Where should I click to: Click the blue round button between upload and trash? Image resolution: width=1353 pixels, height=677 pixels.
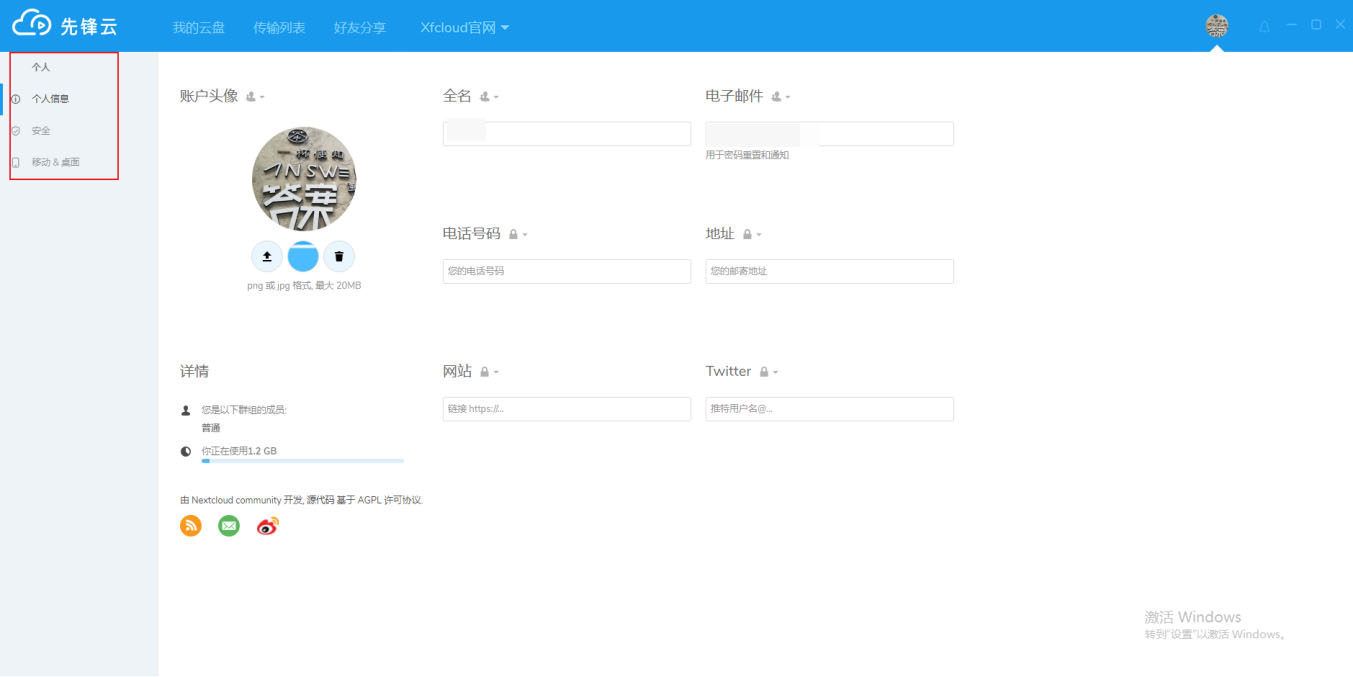click(x=303, y=256)
